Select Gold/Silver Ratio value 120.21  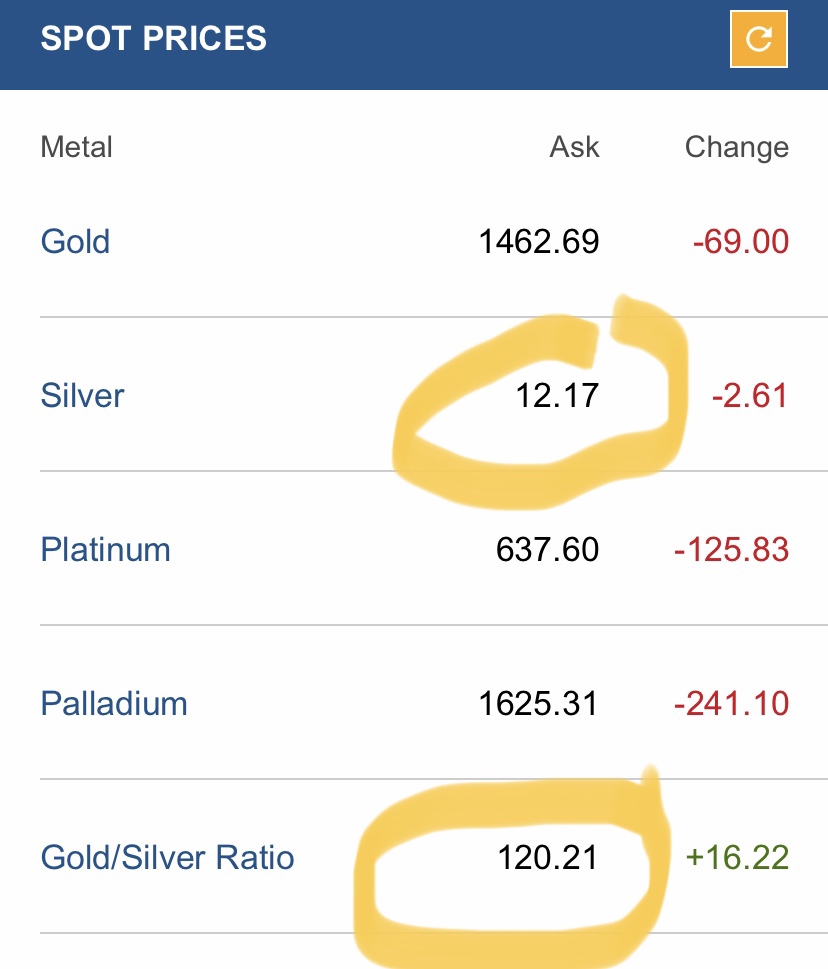coord(548,858)
